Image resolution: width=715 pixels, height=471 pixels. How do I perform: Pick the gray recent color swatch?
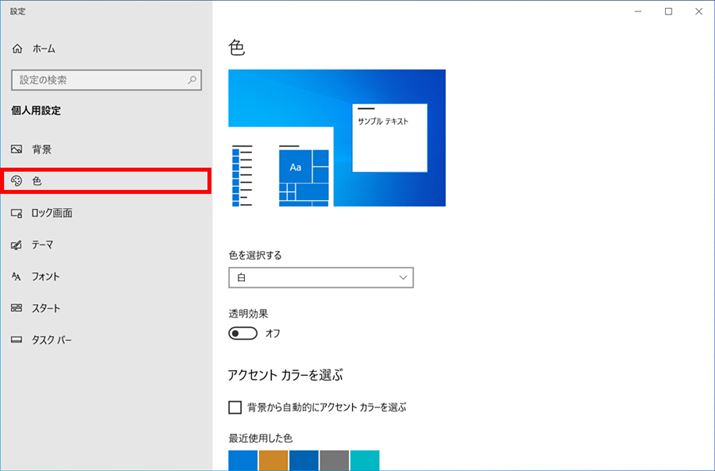pyautogui.click(x=334, y=461)
